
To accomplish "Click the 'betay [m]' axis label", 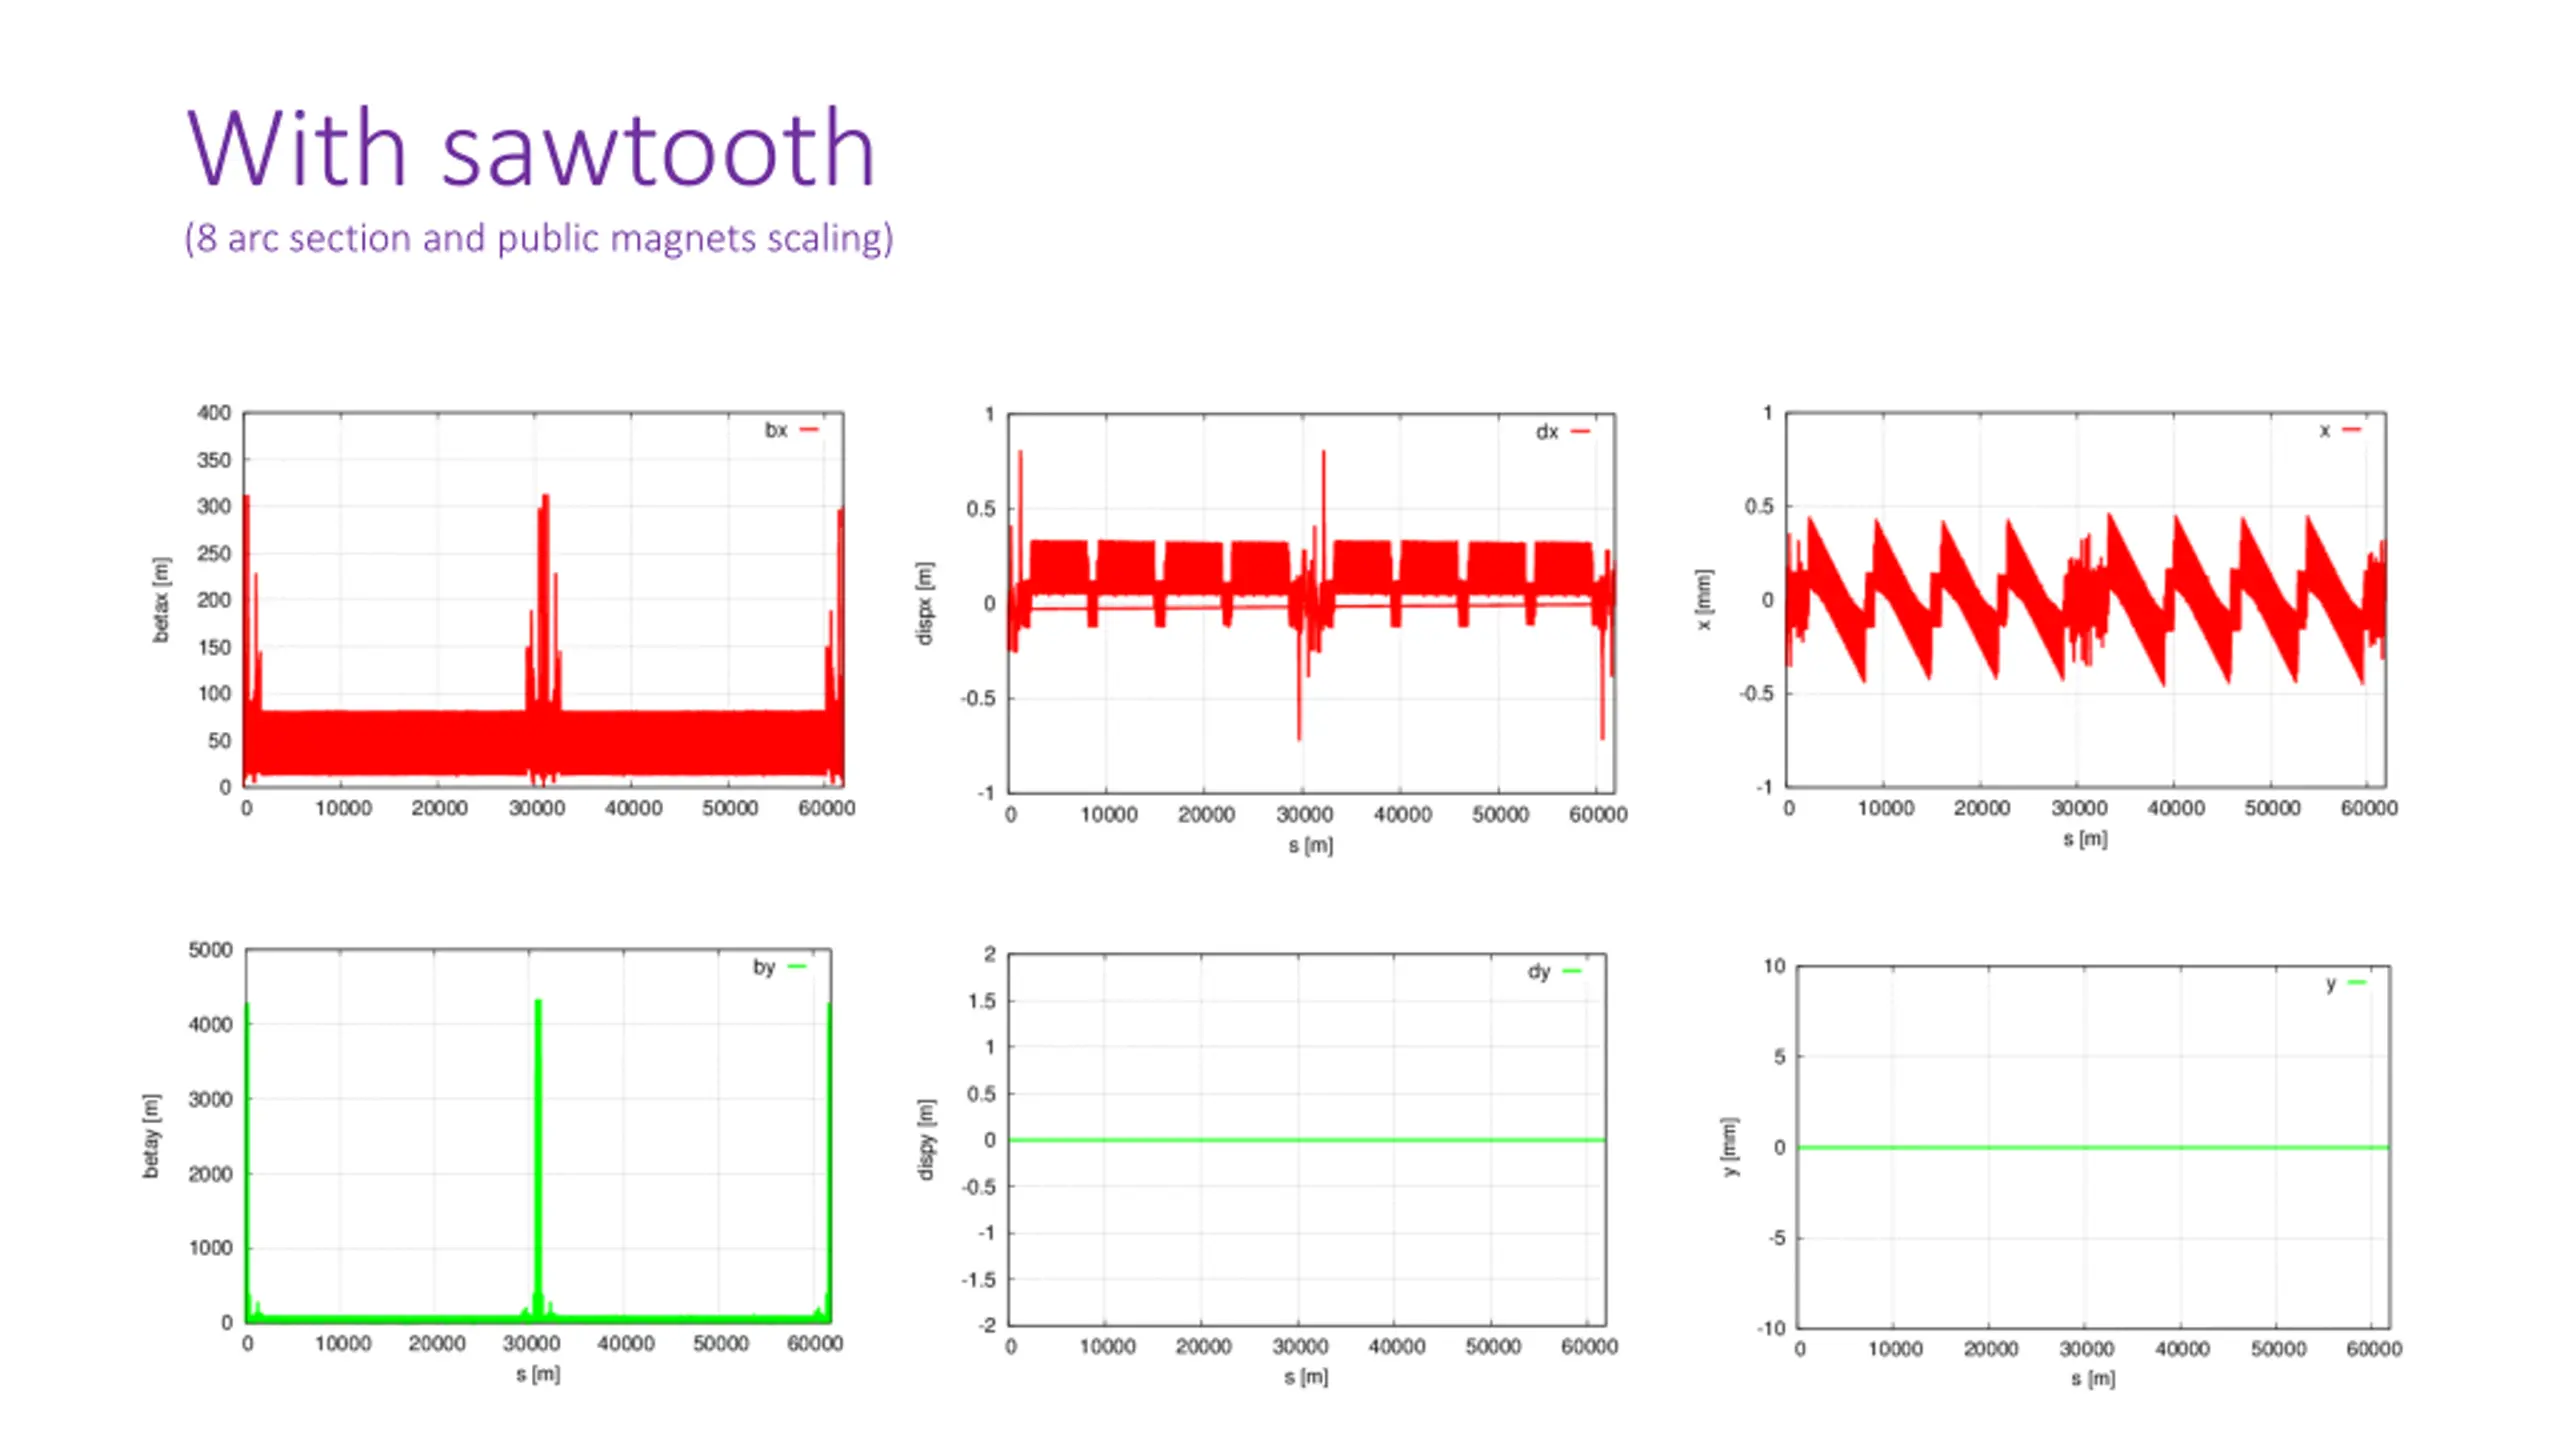I will tap(151, 1136).
